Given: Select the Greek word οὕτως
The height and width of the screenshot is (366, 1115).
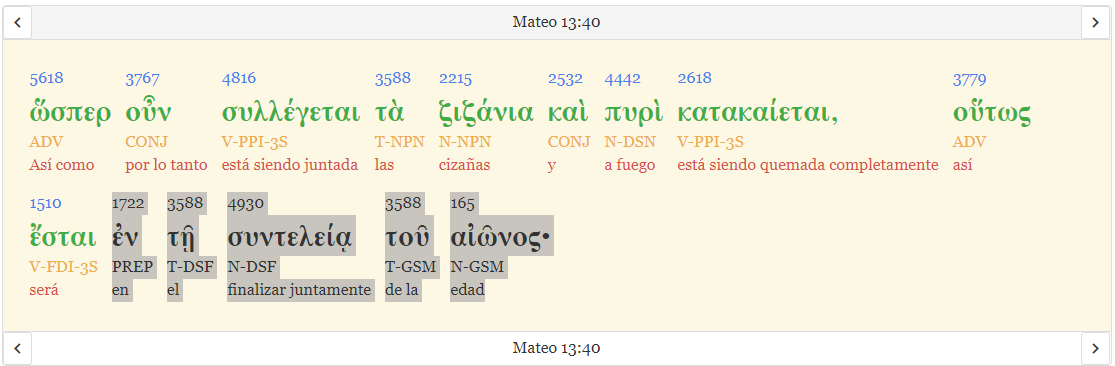Looking at the screenshot, I should pos(992,112).
